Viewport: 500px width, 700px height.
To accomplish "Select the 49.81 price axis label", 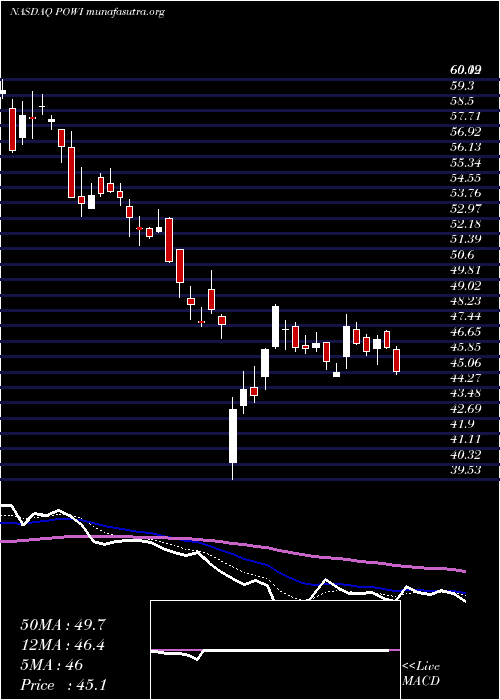I will pyautogui.click(x=465, y=270).
